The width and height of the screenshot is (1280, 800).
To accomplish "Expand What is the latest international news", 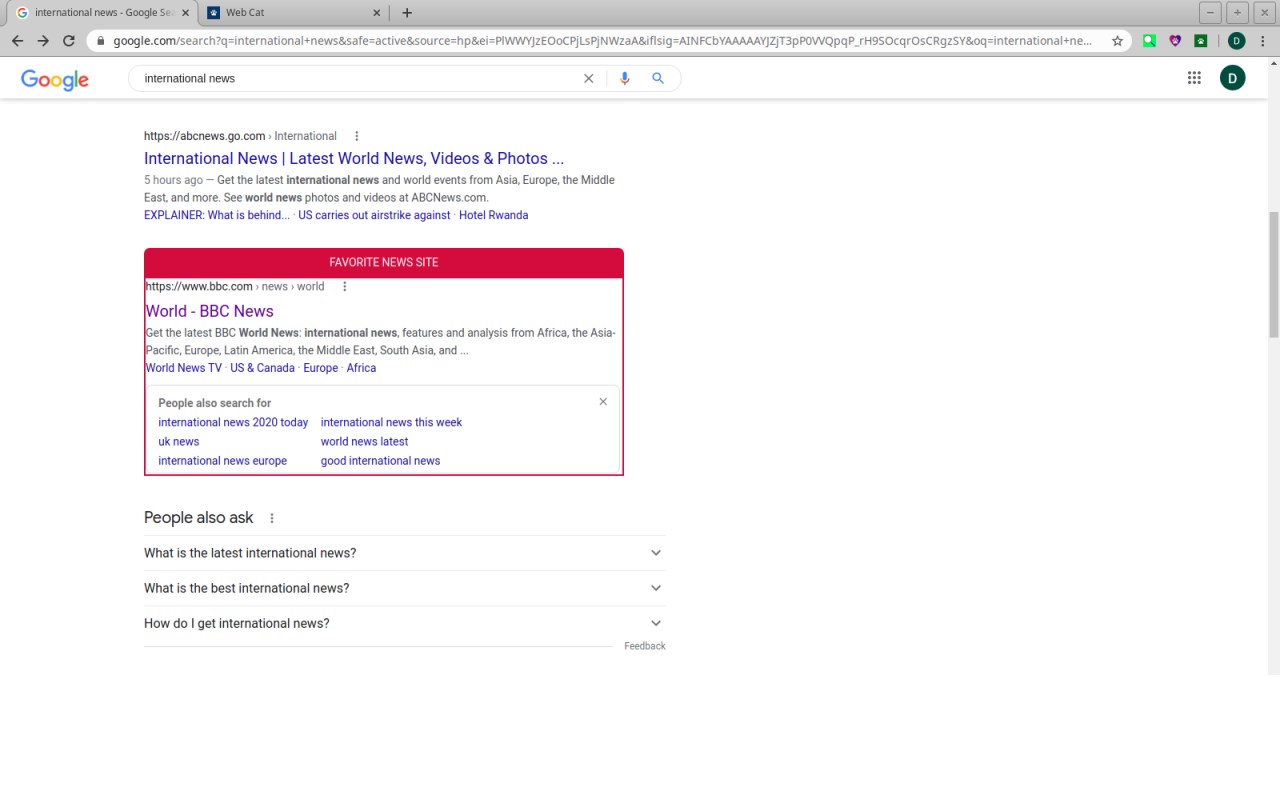I will click(x=404, y=553).
